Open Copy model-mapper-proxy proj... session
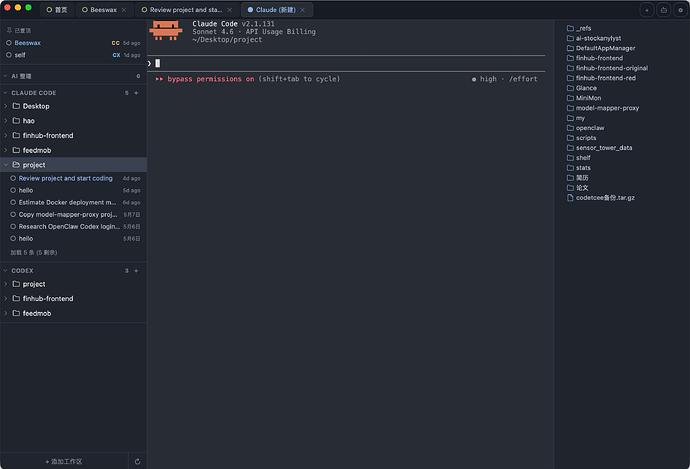Image resolution: width=690 pixels, height=469 pixels. 75,215
